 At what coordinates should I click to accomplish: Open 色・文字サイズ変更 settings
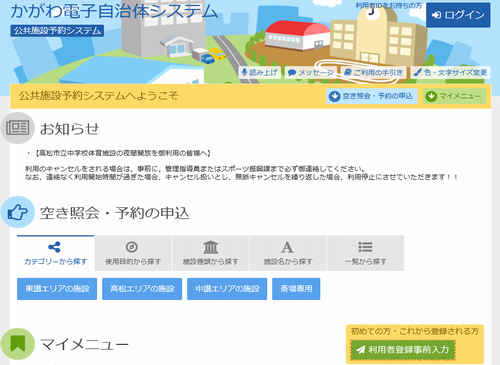450,72
